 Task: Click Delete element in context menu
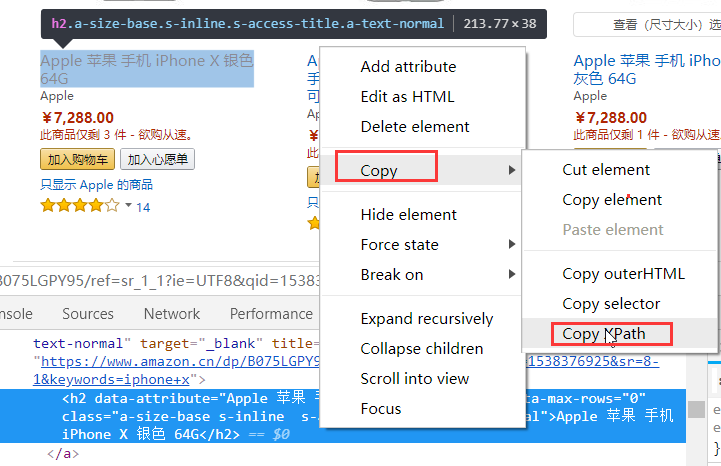(x=415, y=127)
